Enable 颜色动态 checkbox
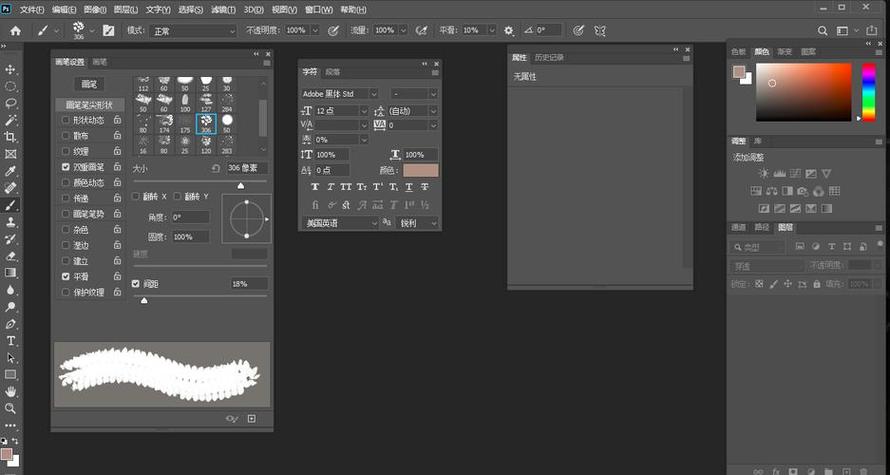This screenshot has height=475, width=890. point(66,183)
